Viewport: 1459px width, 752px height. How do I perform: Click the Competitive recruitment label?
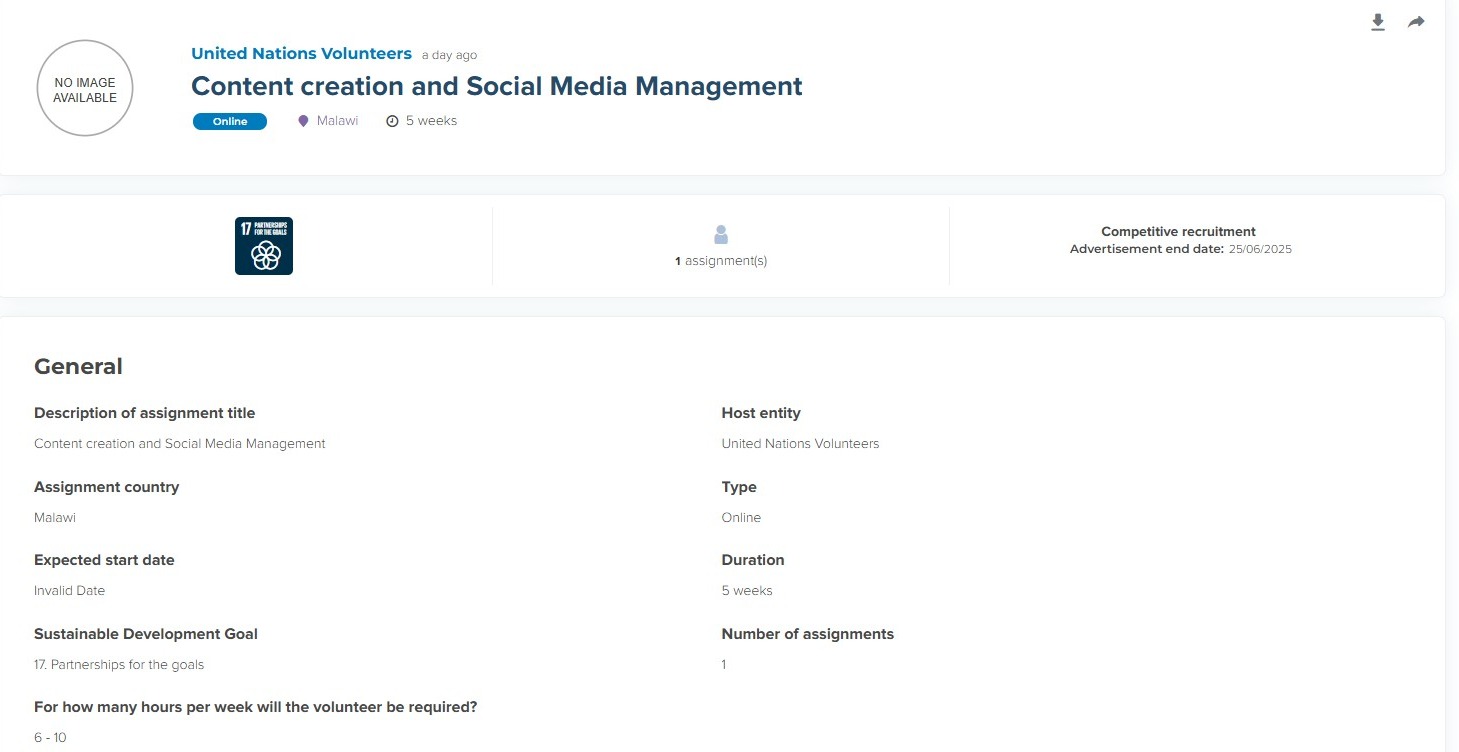point(1178,231)
